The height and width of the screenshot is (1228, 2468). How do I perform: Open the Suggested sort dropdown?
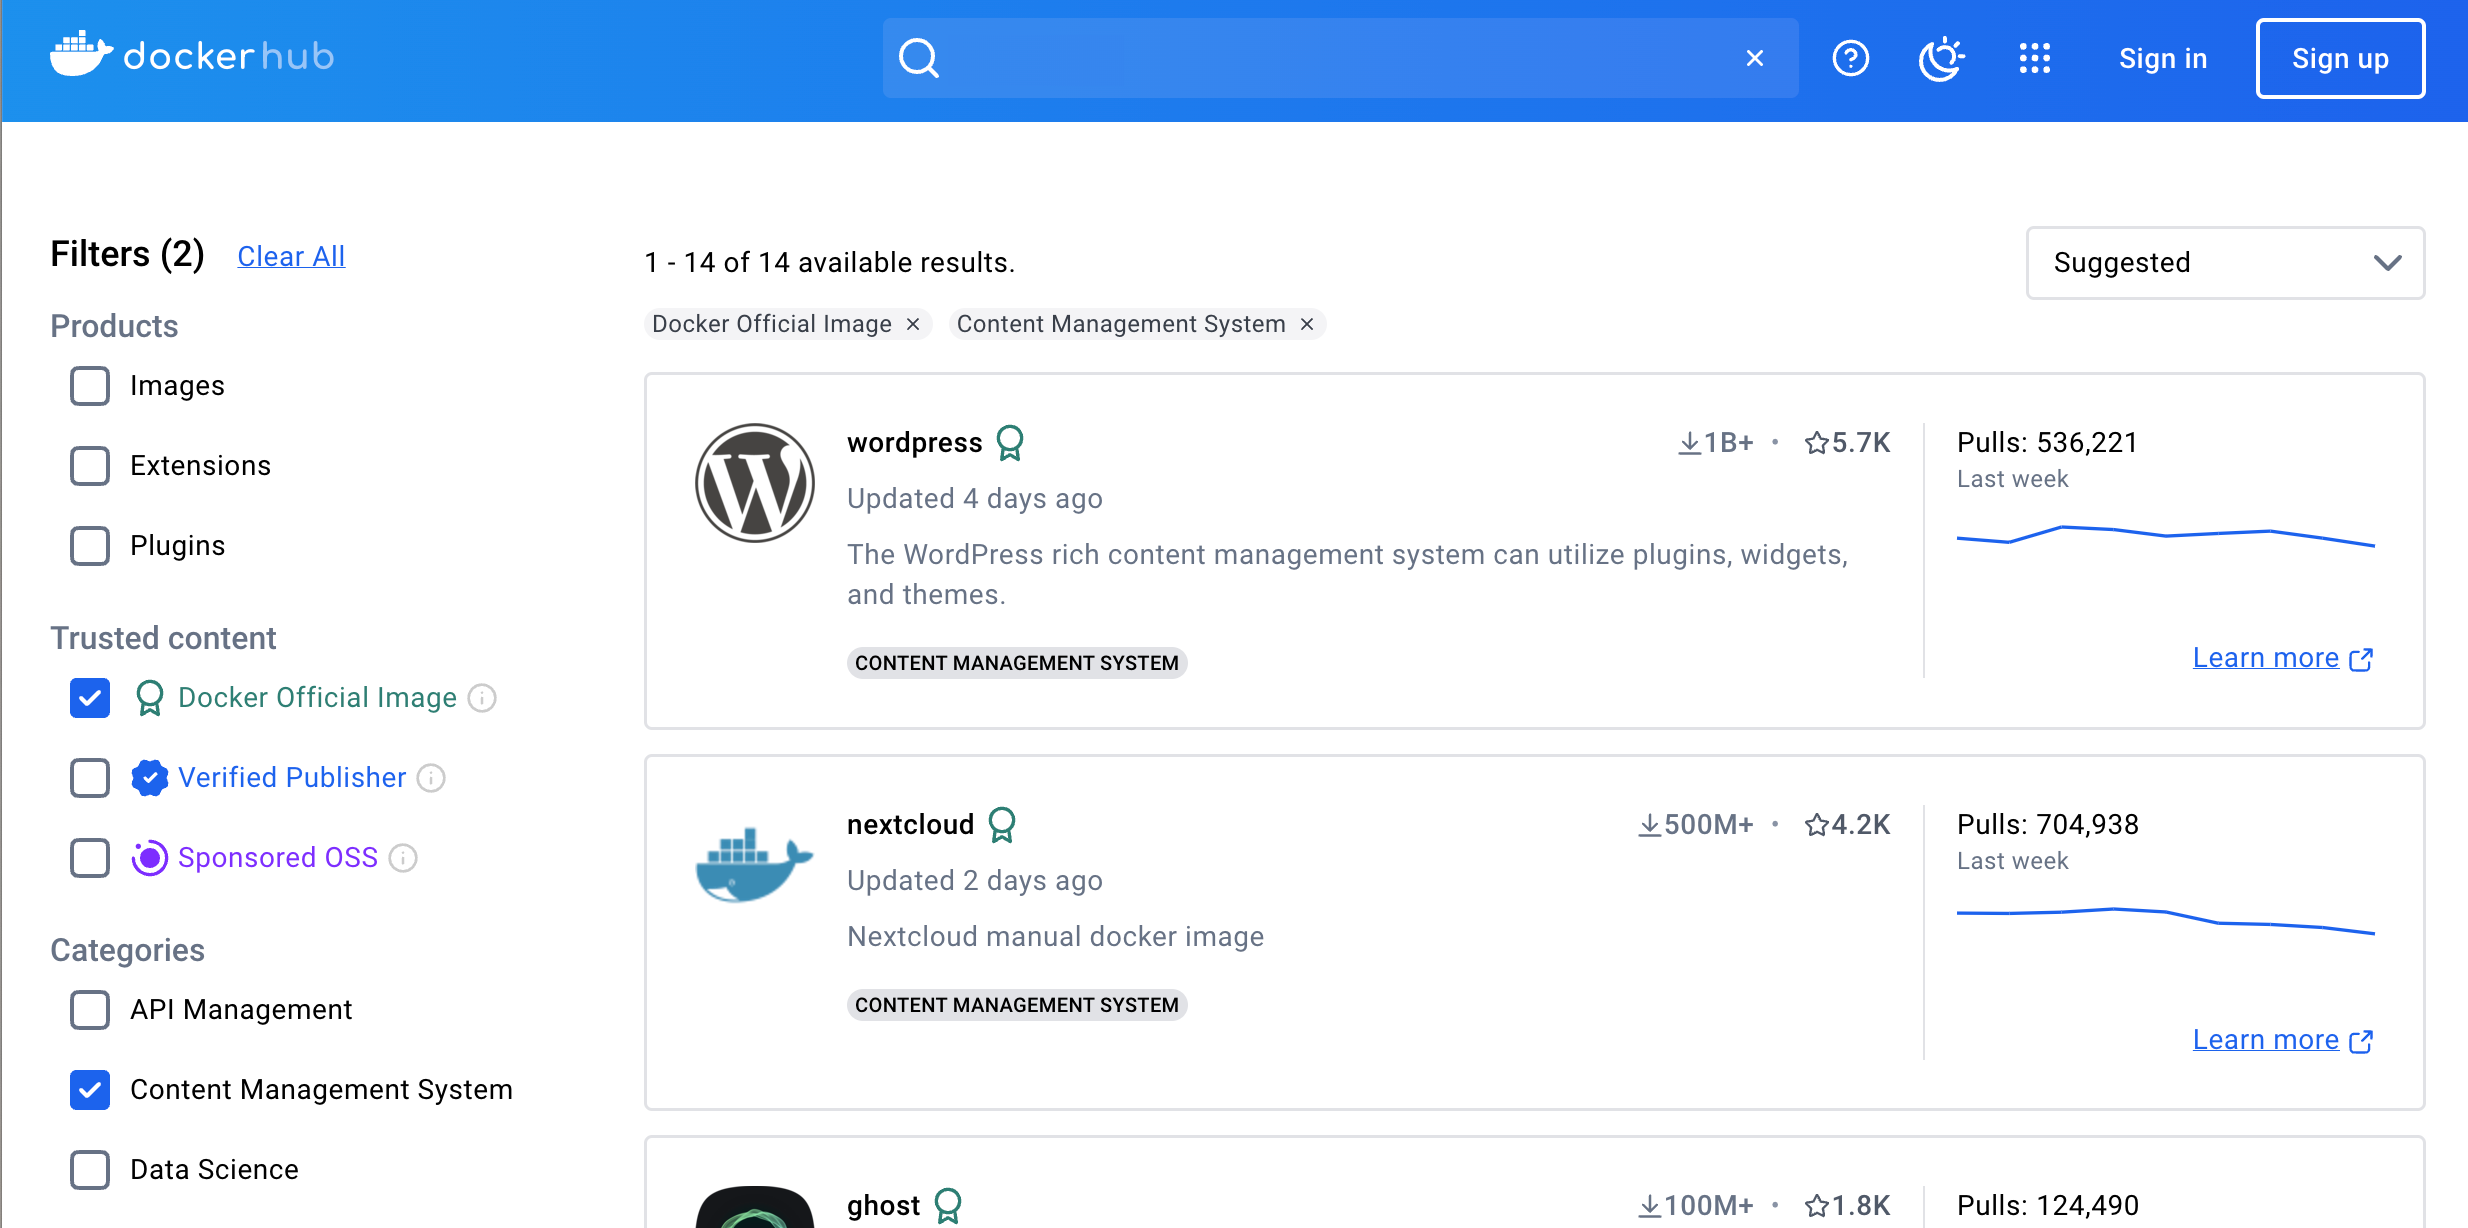coord(2225,263)
